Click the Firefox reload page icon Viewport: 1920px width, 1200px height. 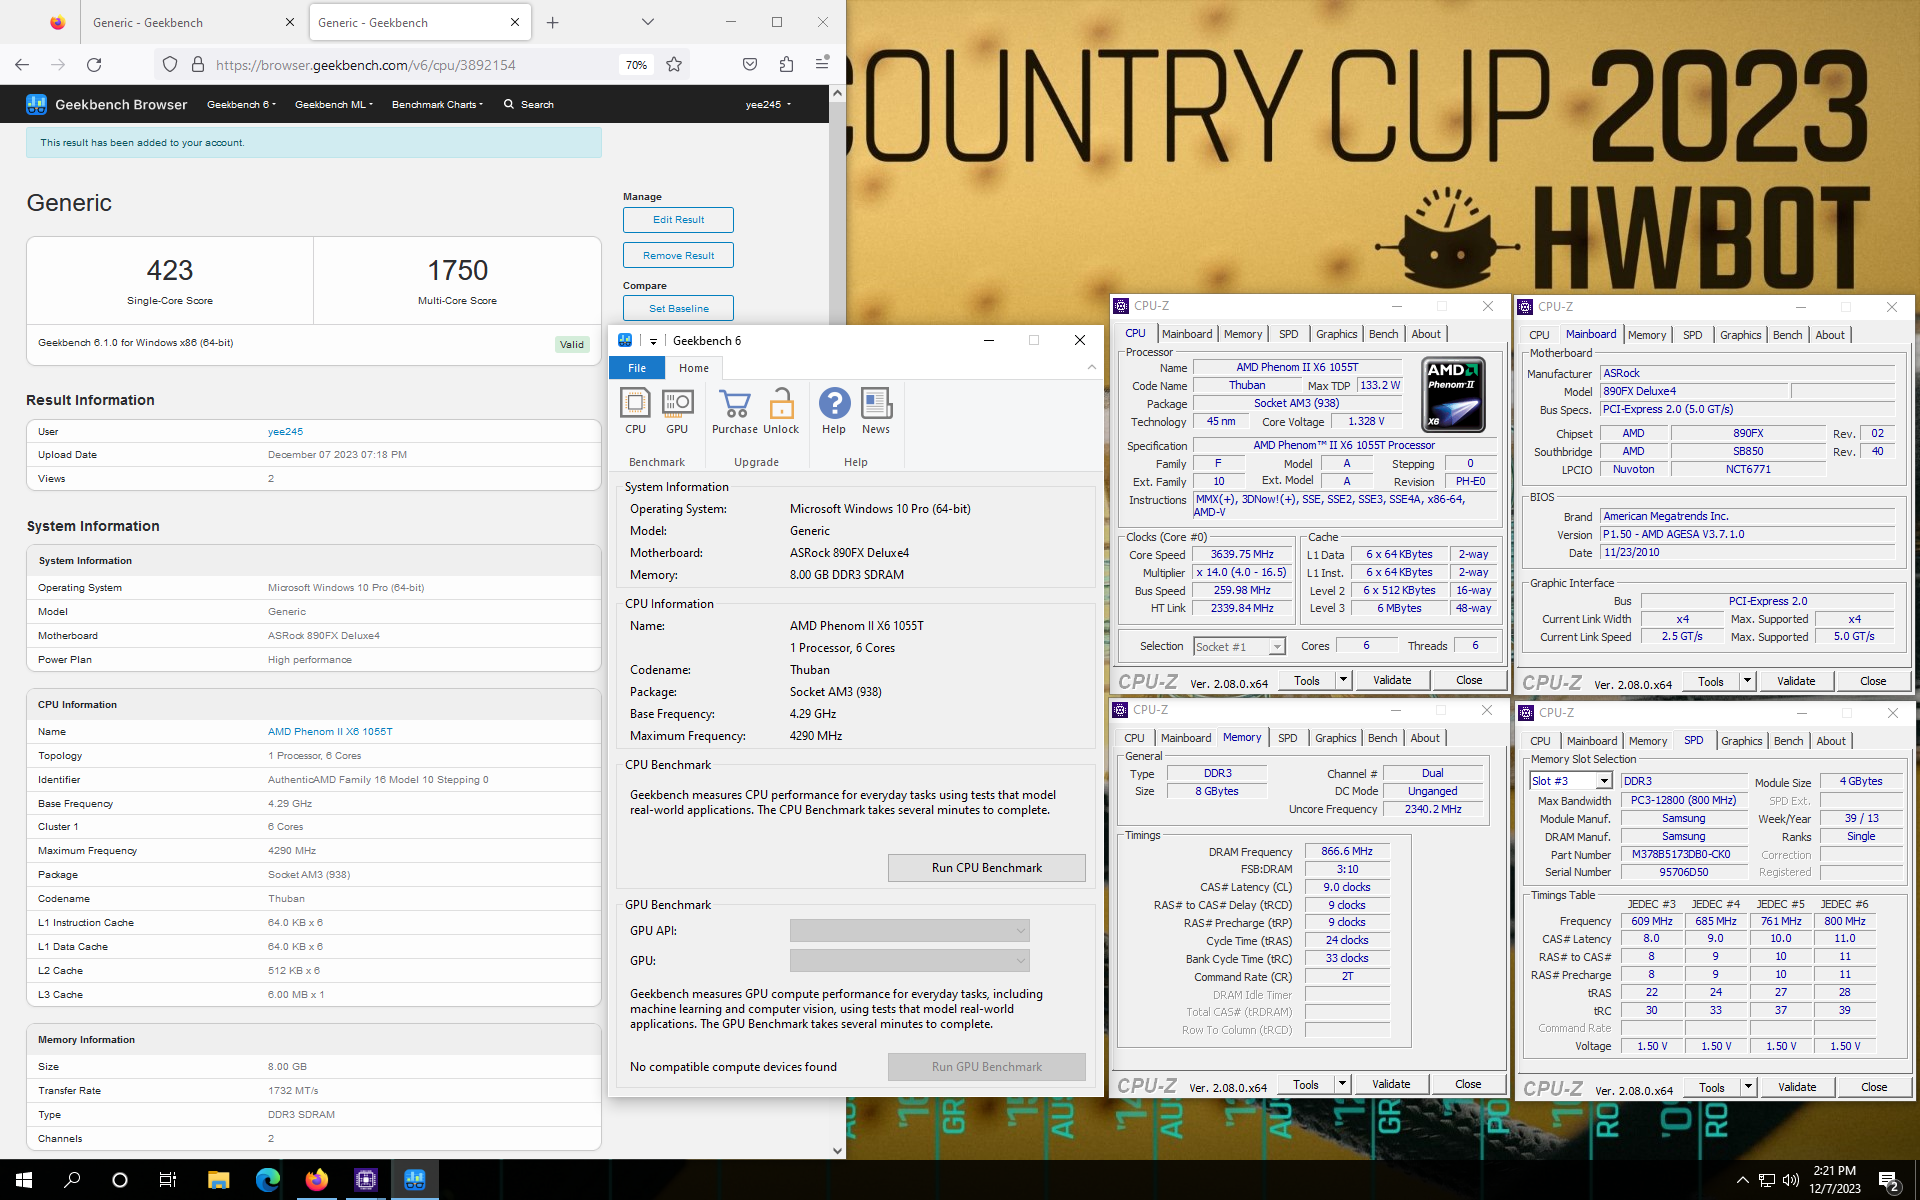pos(94,64)
